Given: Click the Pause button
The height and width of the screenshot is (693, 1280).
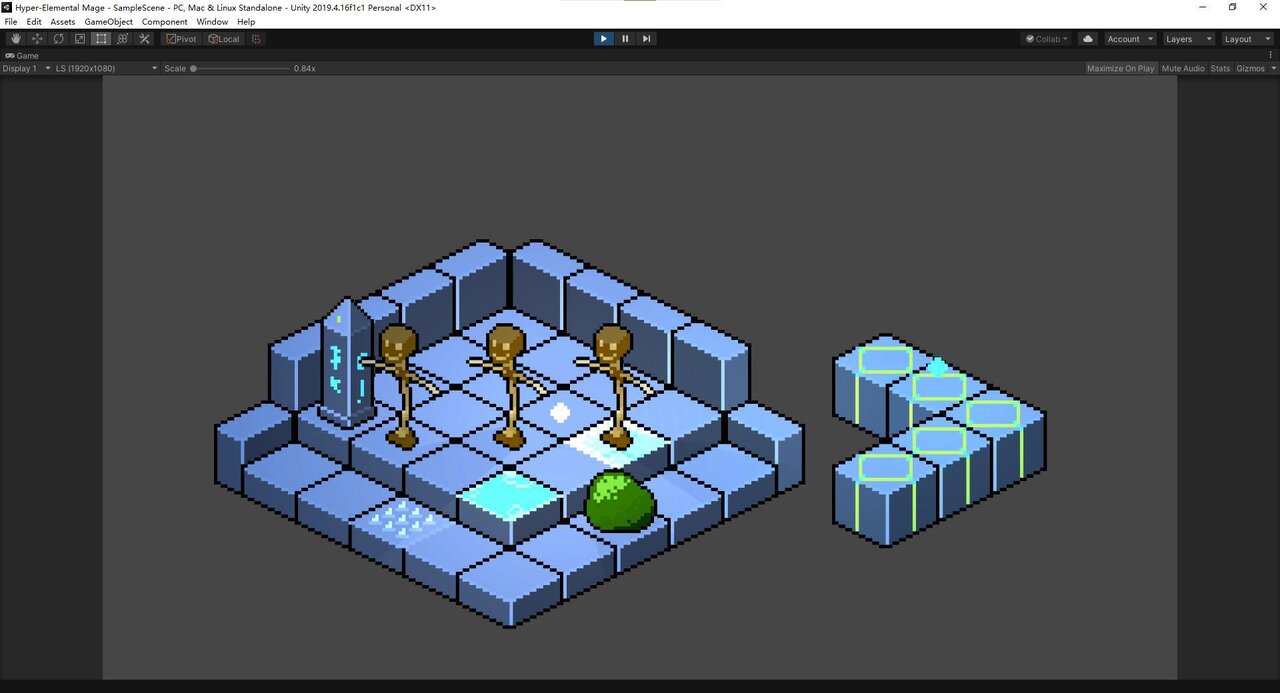Looking at the screenshot, I should [x=625, y=39].
